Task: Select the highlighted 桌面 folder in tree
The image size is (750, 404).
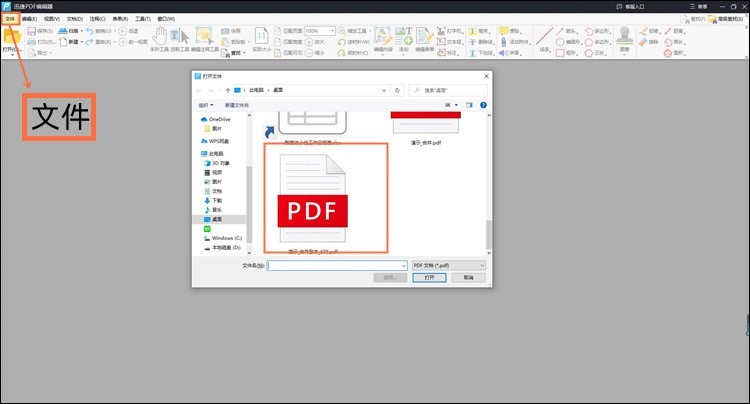Action: 219,219
